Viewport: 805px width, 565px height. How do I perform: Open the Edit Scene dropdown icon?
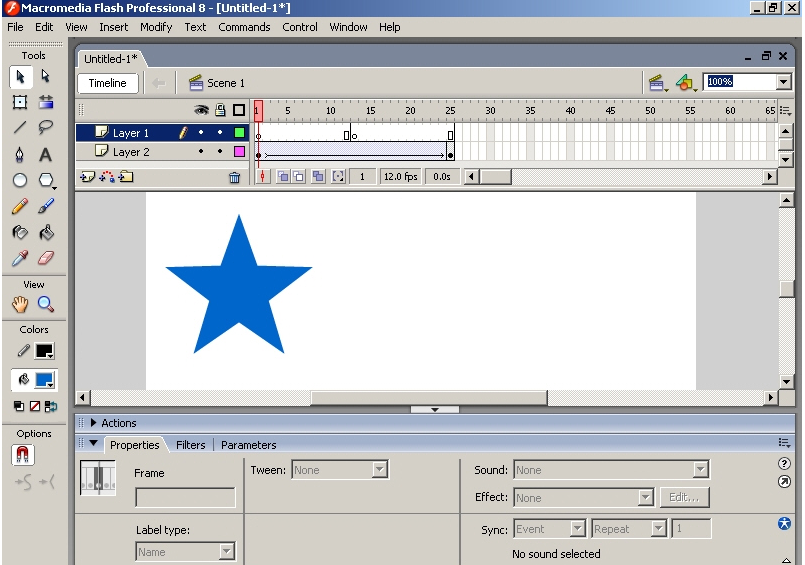point(658,83)
